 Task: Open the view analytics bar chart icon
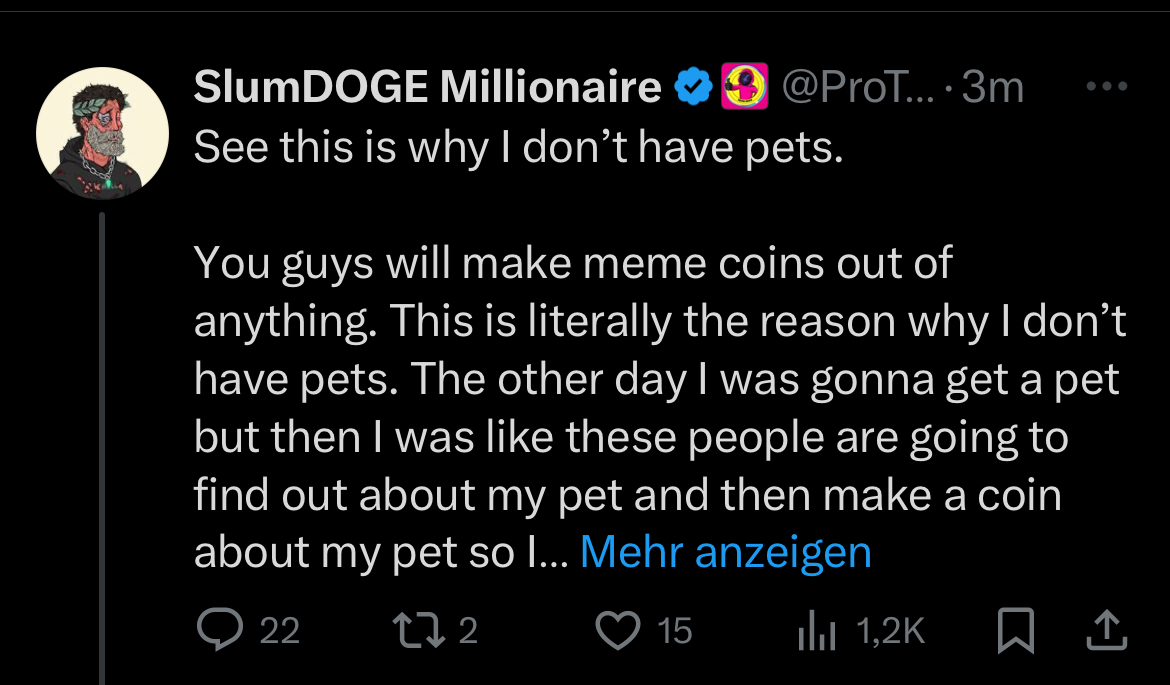816,631
